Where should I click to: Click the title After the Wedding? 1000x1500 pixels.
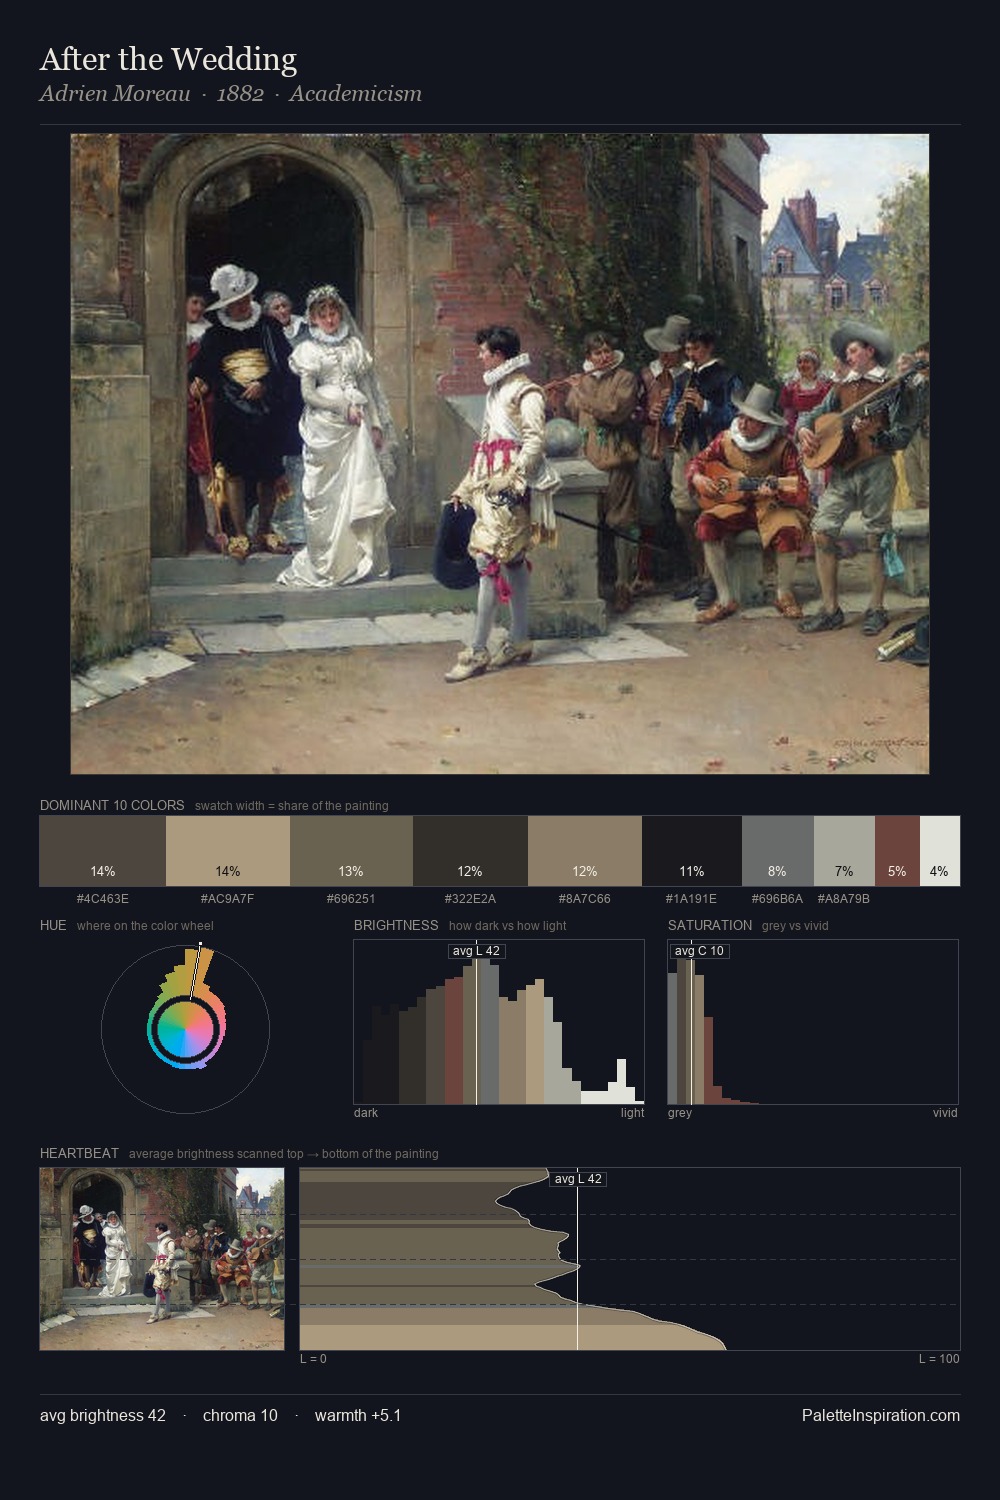(x=168, y=60)
